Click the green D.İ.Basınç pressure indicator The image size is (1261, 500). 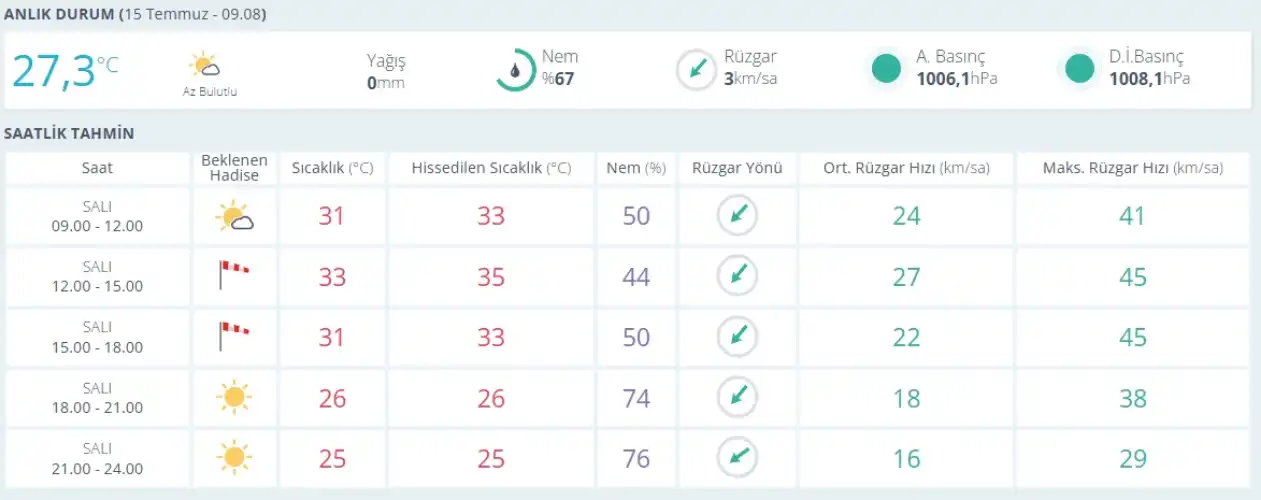1079,69
